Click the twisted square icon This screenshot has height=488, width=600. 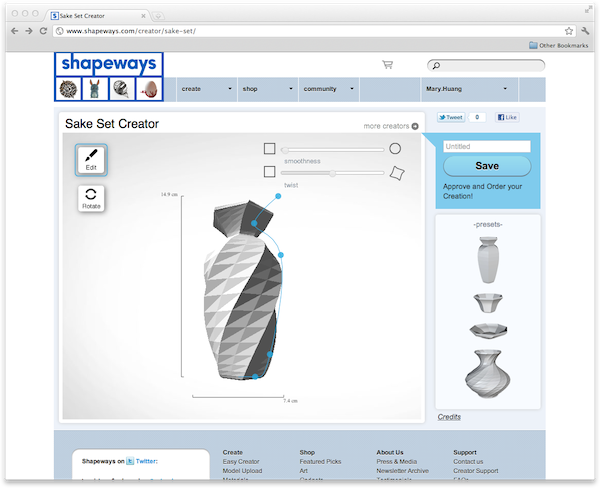pyautogui.click(x=397, y=173)
